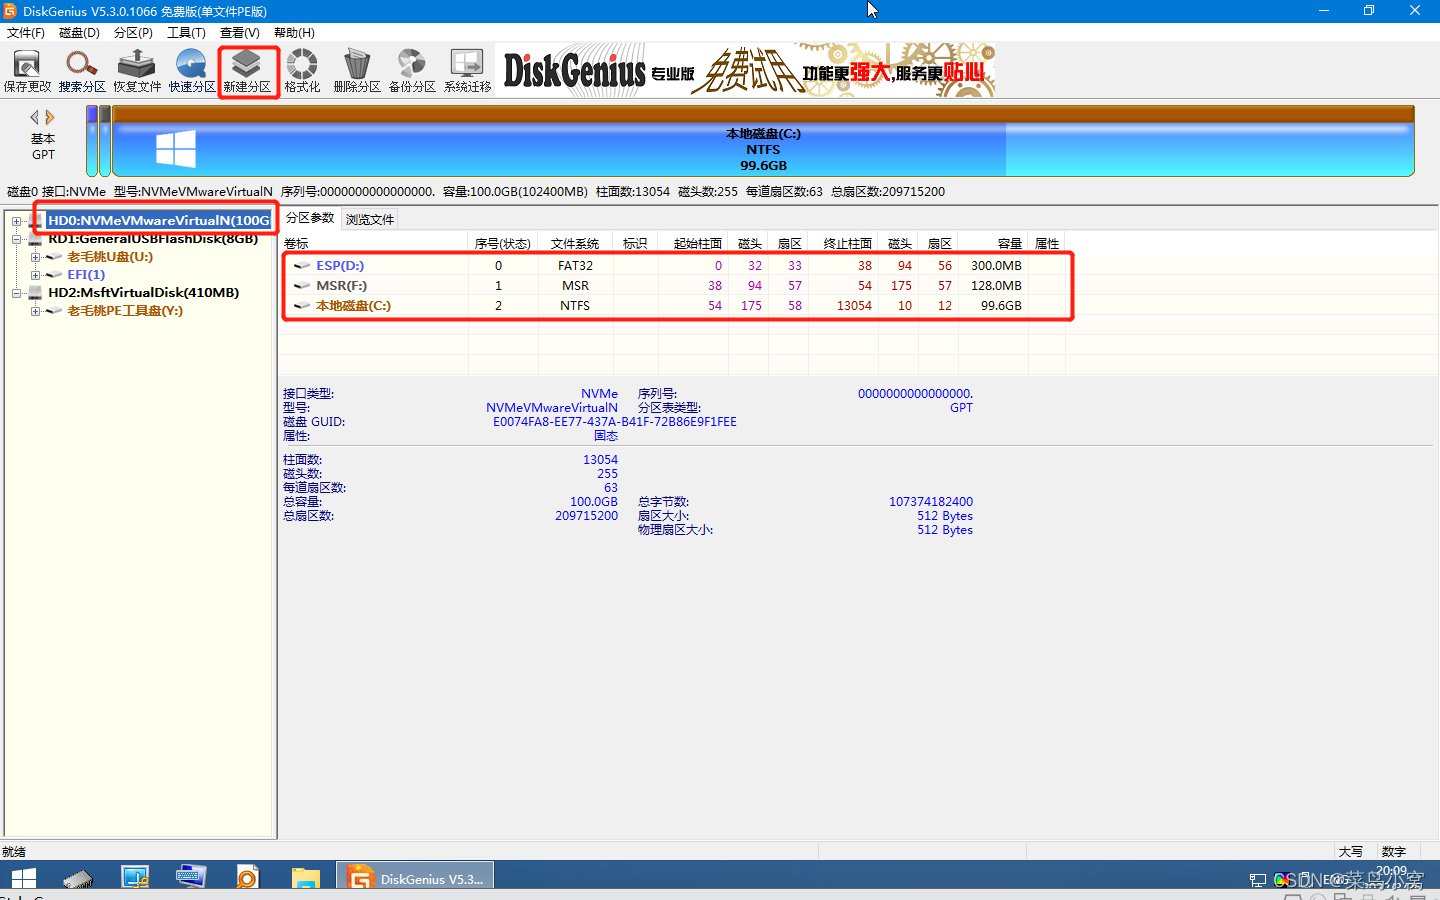Click the Save Changes (保存更改) toolbar icon

[27, 71]
